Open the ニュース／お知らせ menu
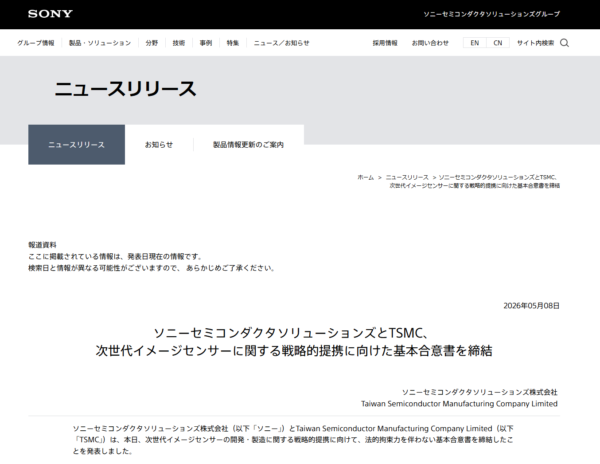The height and width of the screenshot is (464, 600). point(281,43)
